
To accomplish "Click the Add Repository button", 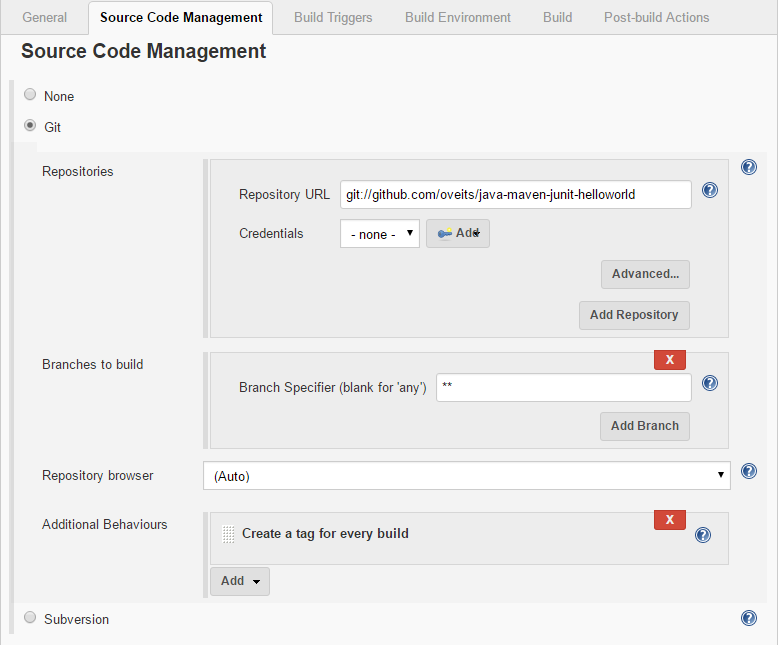I will [633, 315].
